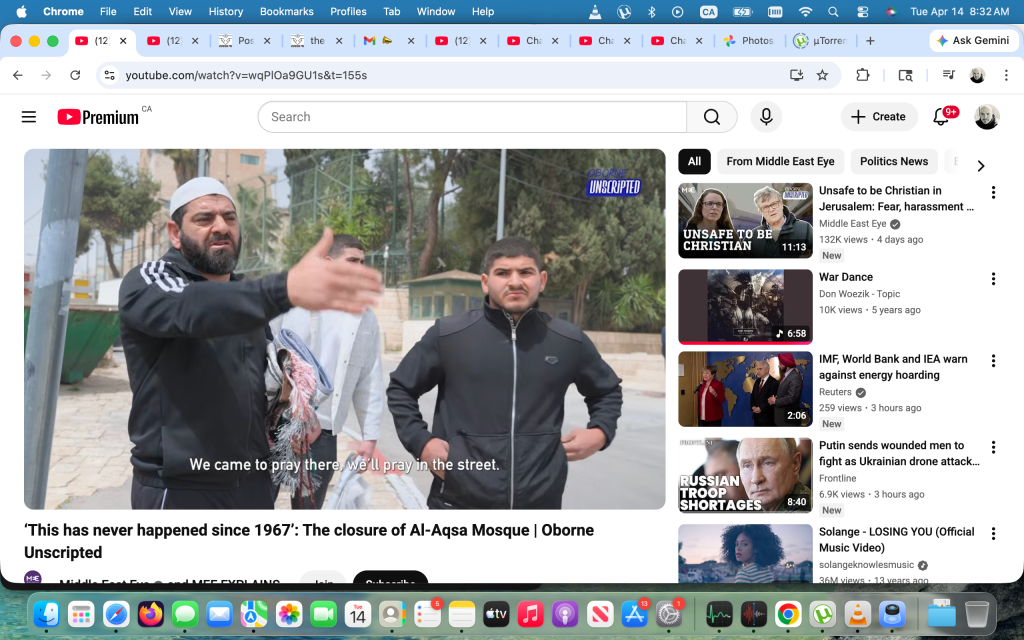The height and width of the screenshot is (640, 1024).
Task: Select the Politics News filter chip
Action: click(x=893, y=162)
